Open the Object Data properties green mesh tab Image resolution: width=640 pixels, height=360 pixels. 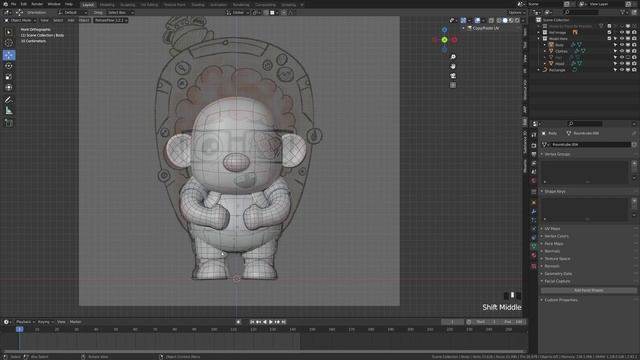[x=533, y=246]
